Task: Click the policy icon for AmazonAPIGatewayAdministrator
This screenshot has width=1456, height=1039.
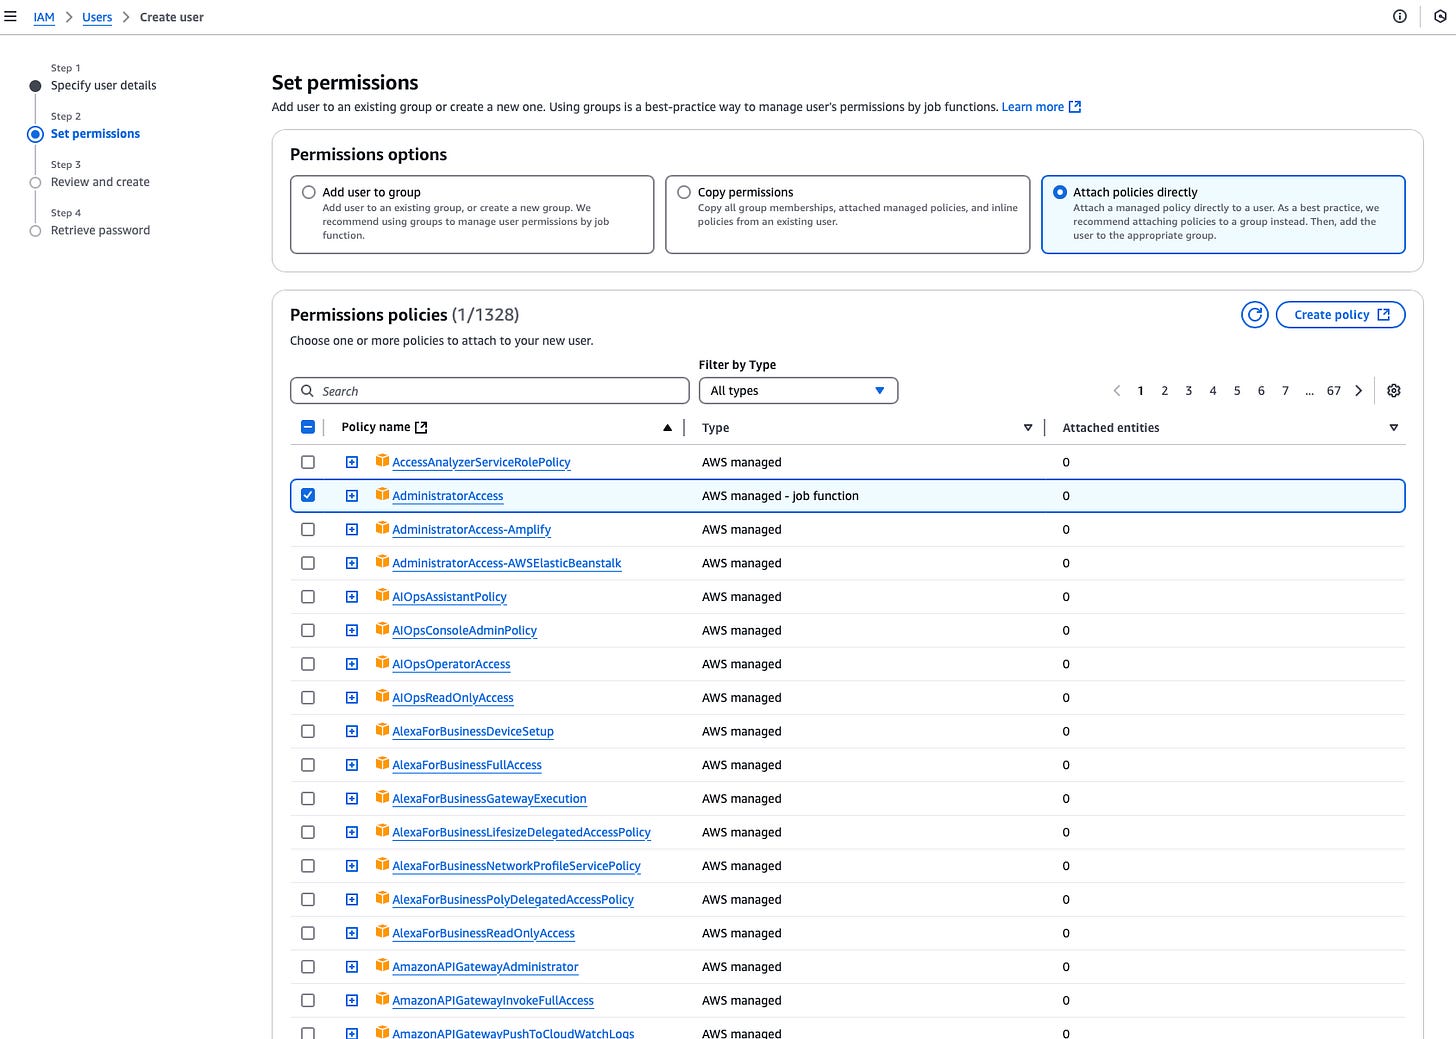Action: click(x=382, y=965)
